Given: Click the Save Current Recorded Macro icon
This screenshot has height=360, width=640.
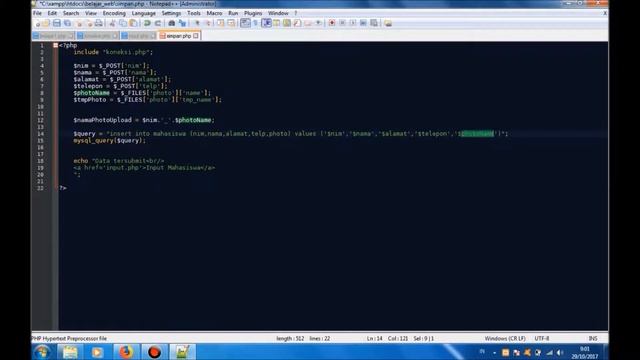Looking at the screenshot, I should click(x=374, y=23).
